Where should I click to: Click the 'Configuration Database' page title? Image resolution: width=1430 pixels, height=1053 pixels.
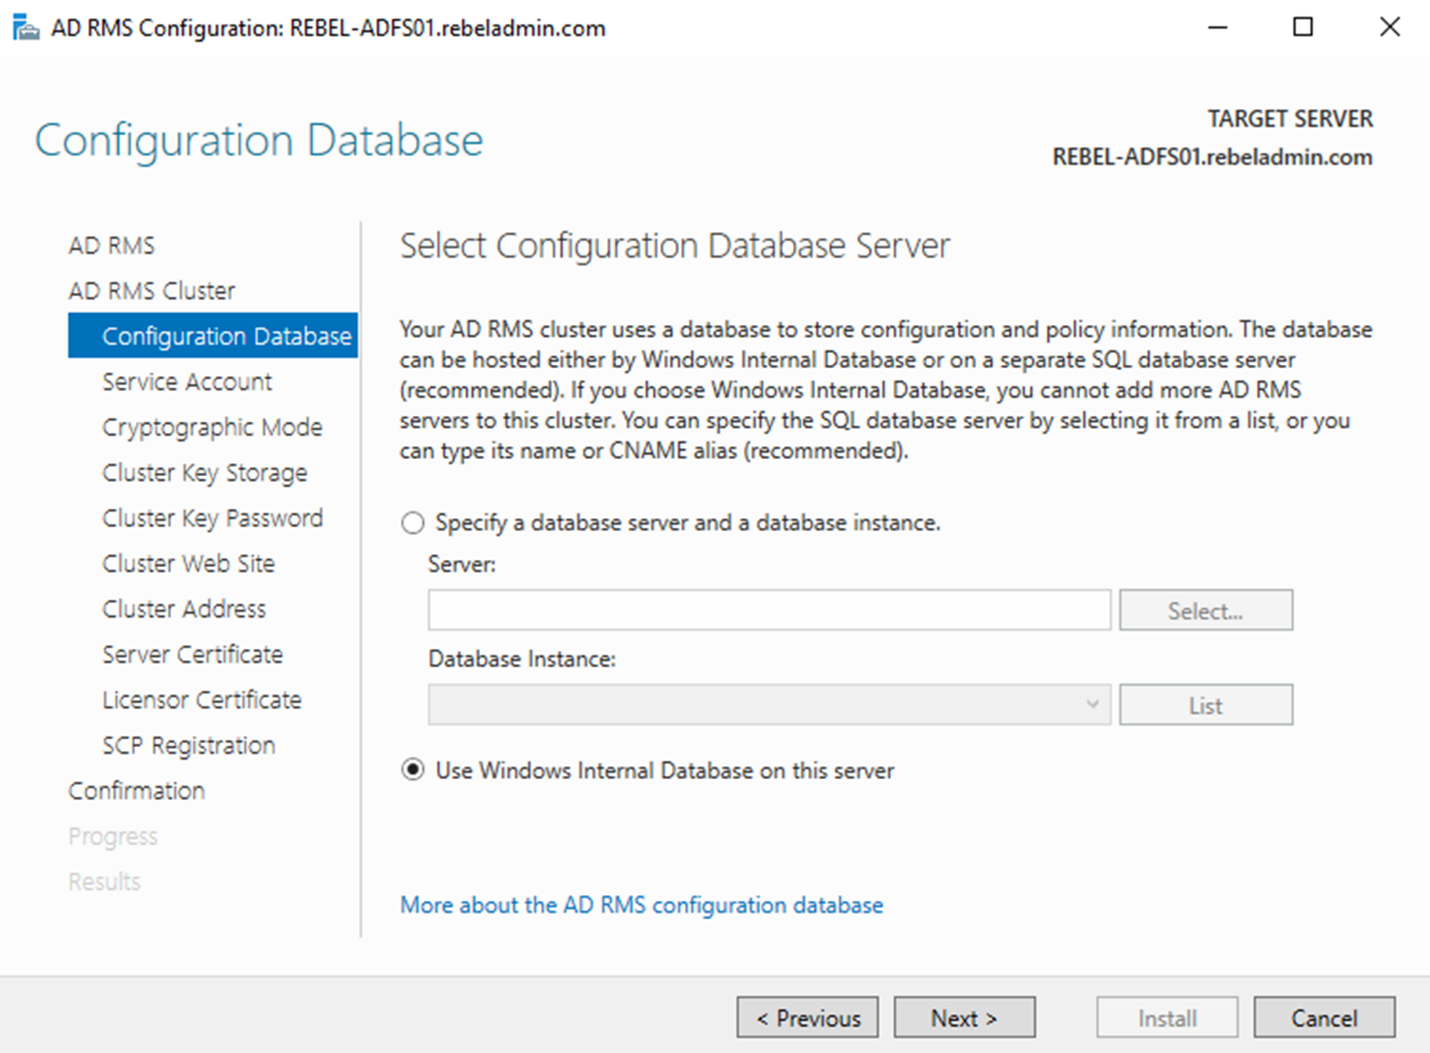[x=259, y=140]
